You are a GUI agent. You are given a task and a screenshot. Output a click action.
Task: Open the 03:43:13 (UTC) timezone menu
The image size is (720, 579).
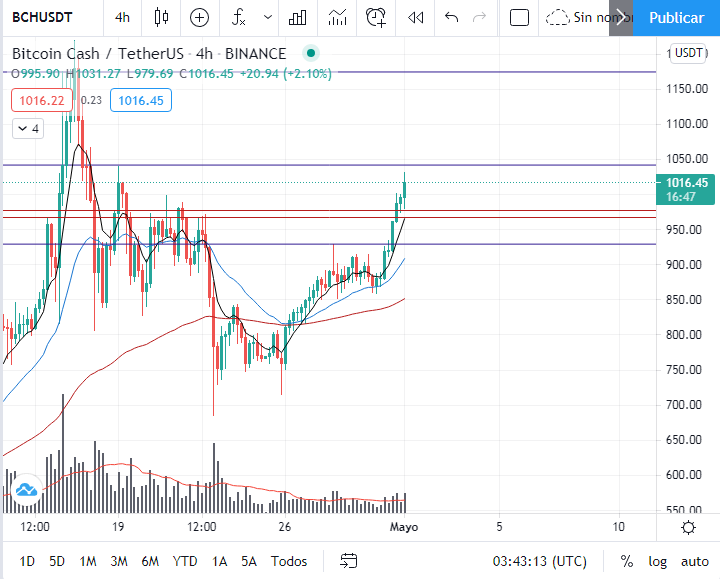coord(540,561)
